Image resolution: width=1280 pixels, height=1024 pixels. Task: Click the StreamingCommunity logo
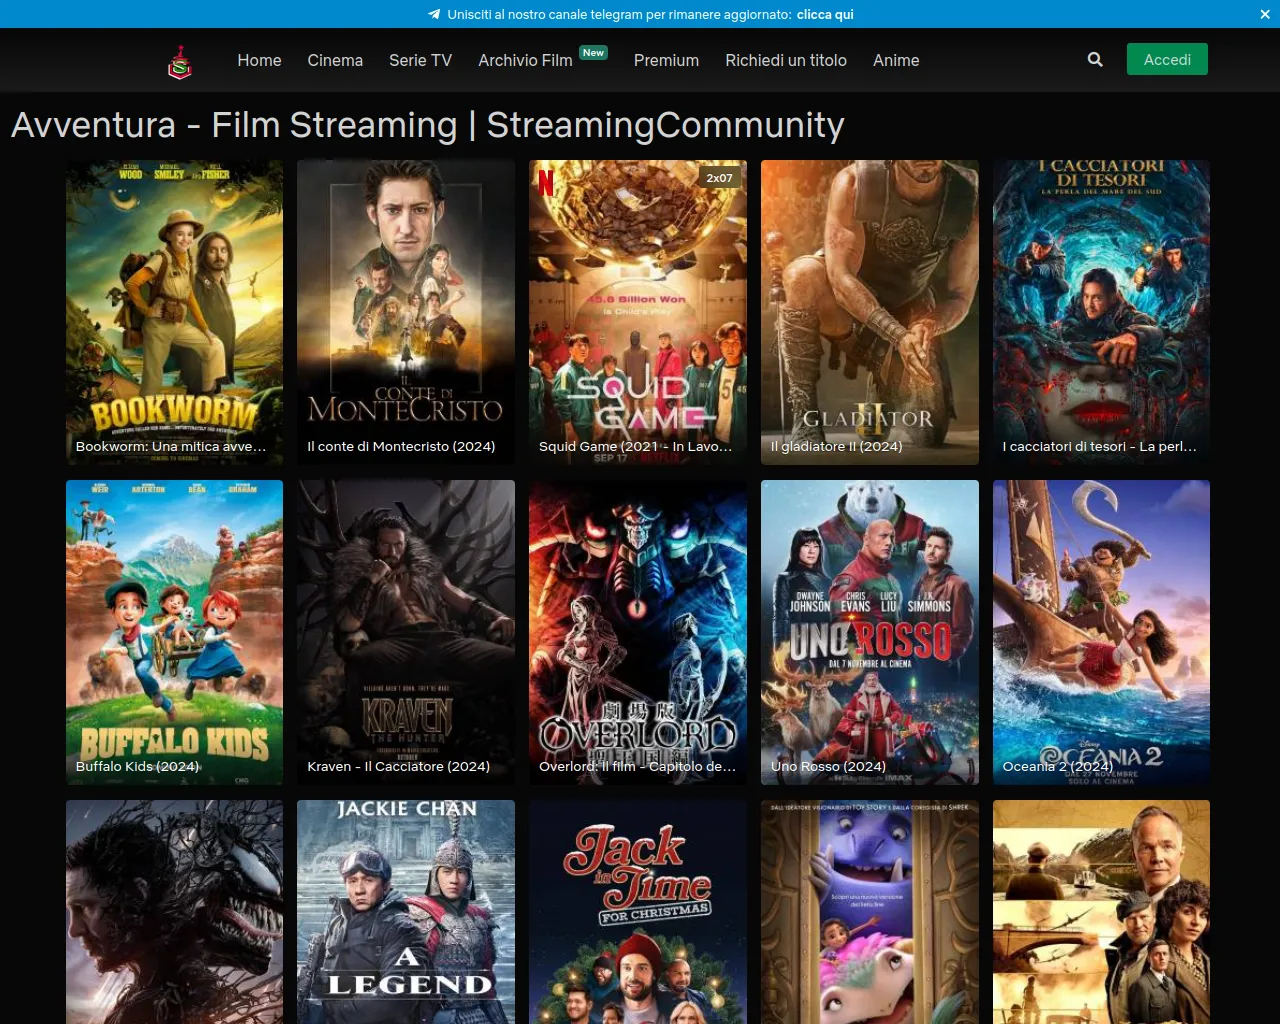(x=180, y=60)
